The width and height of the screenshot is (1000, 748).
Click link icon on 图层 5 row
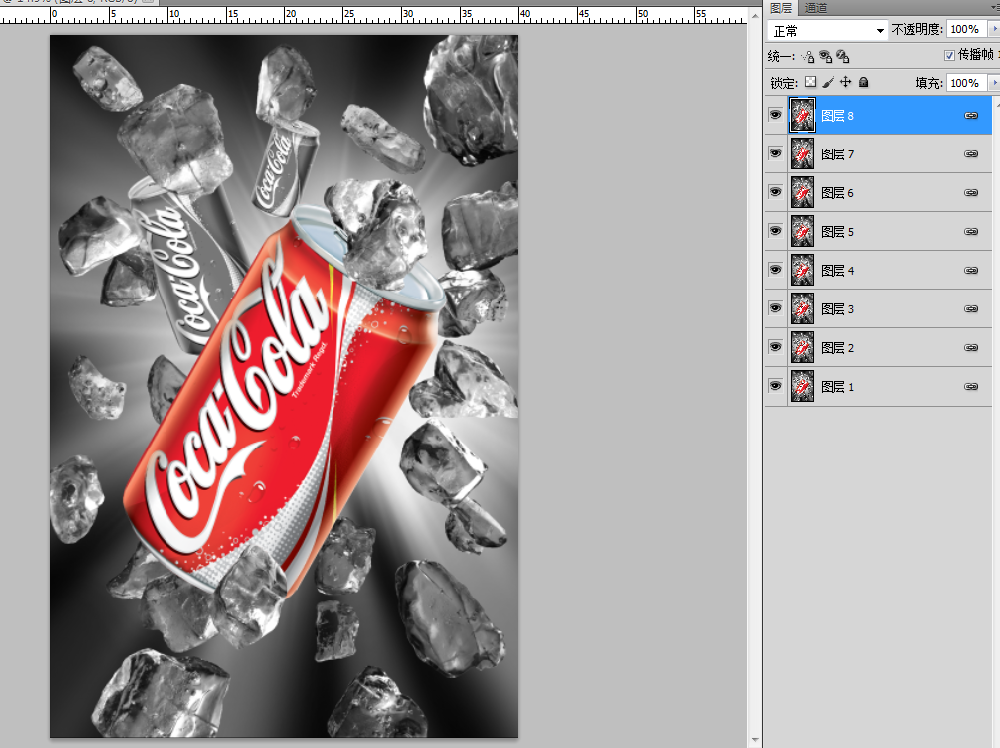pyautogui.click(x=971, y=231)
